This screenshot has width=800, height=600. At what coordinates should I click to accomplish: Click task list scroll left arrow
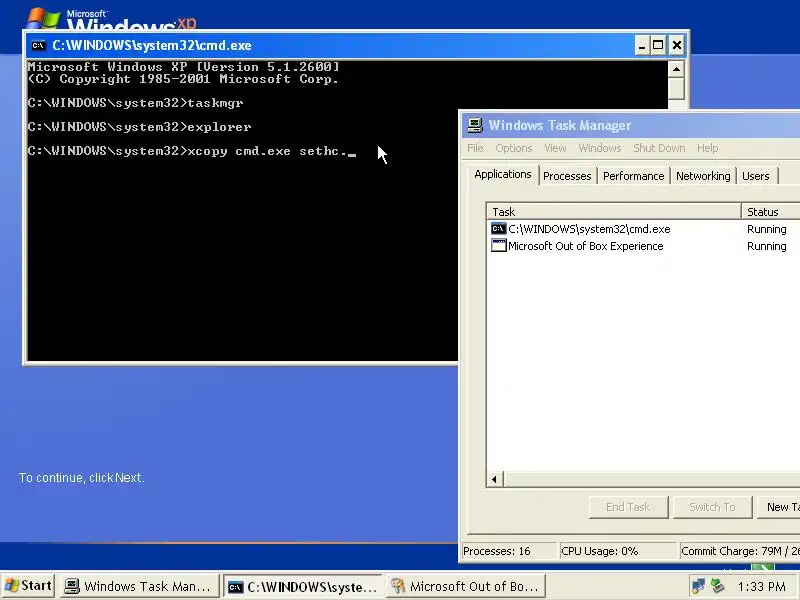pos(494,479)
